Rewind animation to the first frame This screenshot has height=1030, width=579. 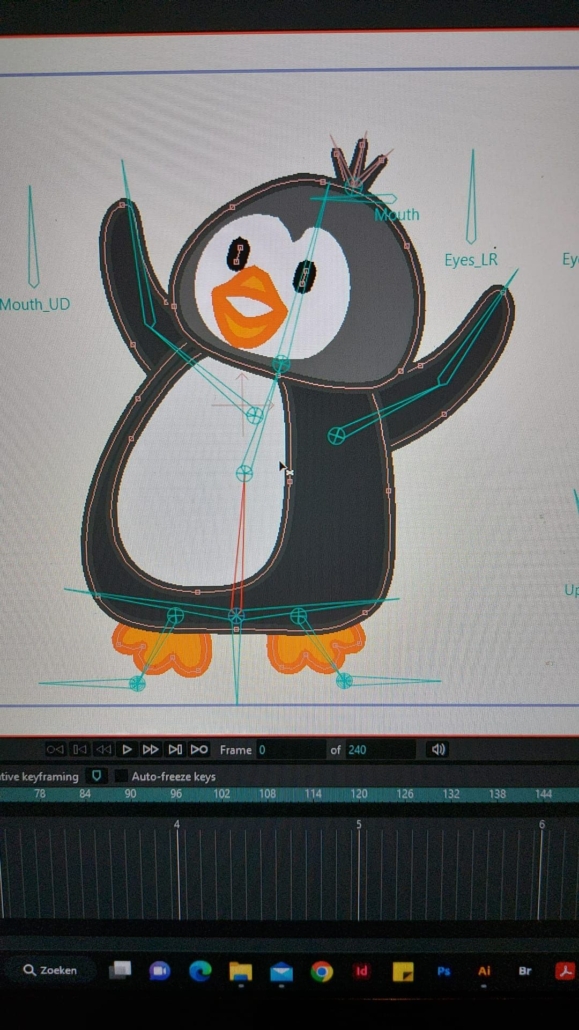click(x=55, y=750)
